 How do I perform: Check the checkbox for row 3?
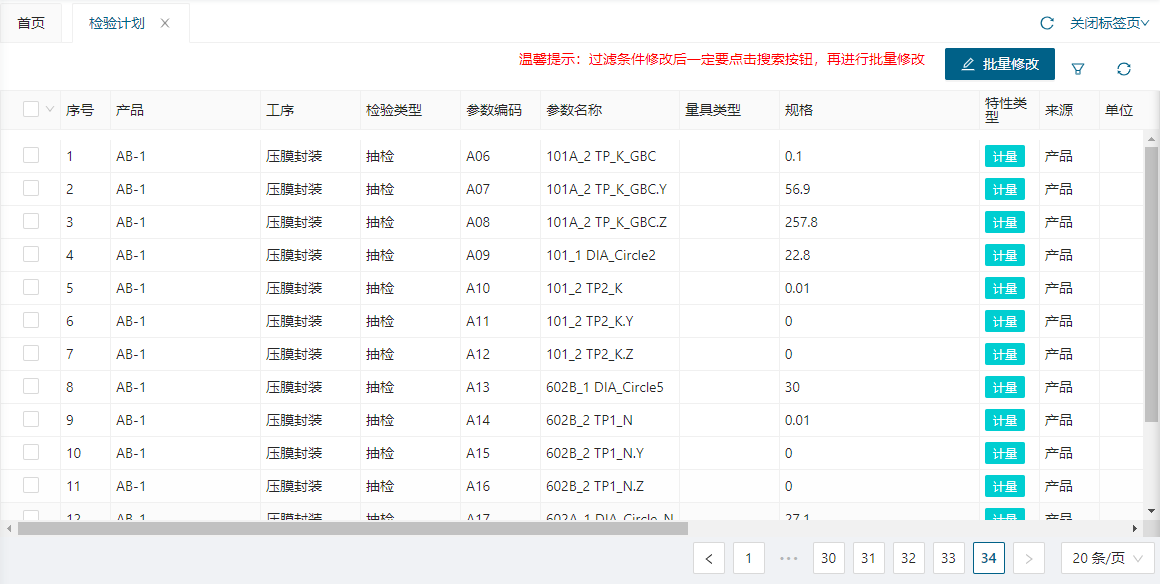(31, 221)
